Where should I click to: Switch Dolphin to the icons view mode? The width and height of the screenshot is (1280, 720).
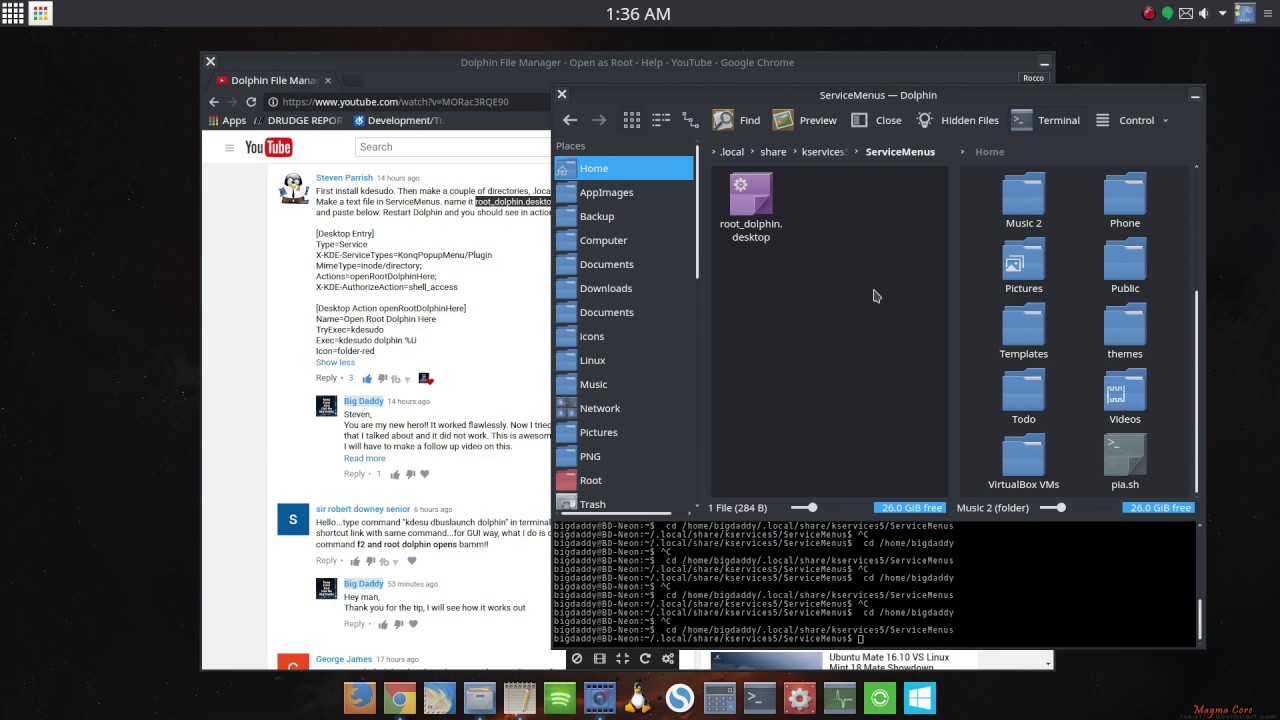(631, 120)
